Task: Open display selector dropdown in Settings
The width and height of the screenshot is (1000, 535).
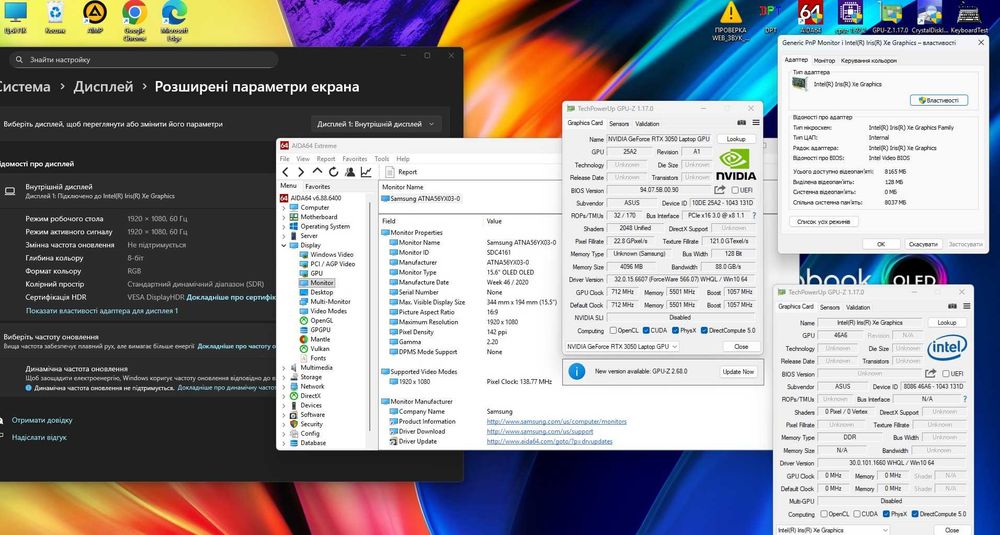Action: click(x=376, y=124)
